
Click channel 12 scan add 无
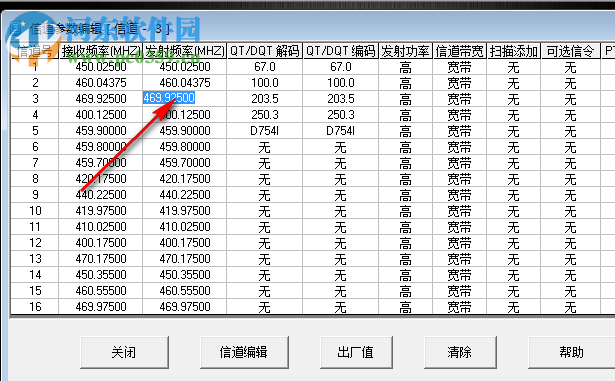pos(513,243)
